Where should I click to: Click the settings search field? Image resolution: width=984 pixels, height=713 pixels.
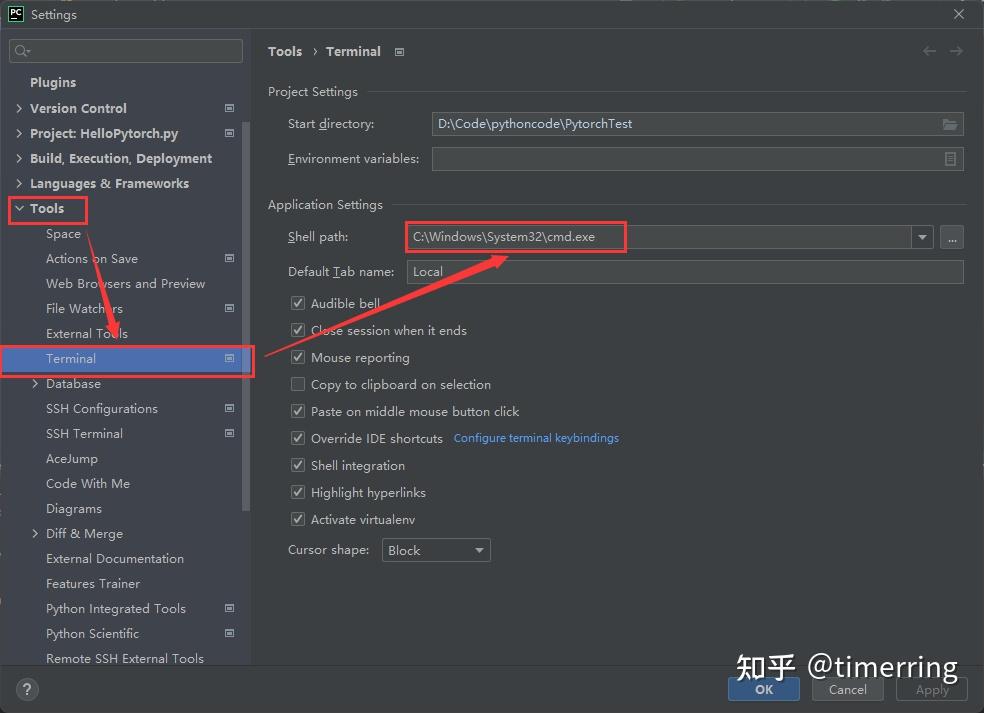125,50
